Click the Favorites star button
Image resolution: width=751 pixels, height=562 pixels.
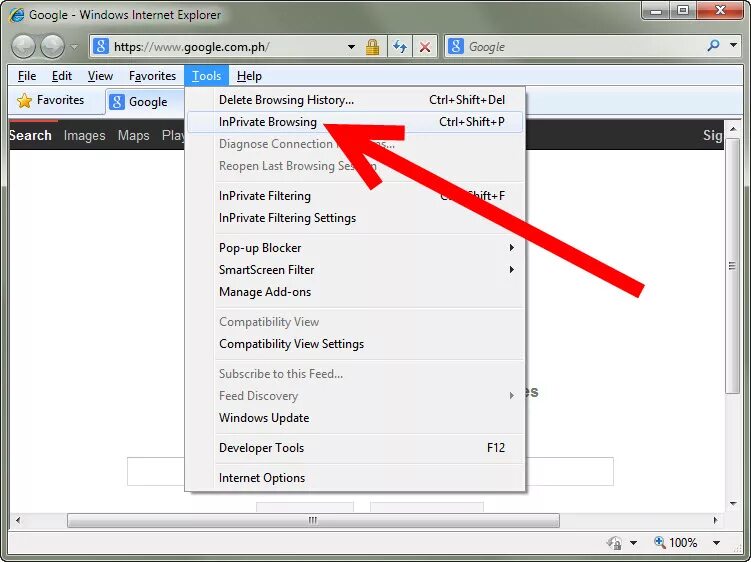[50, 100]
